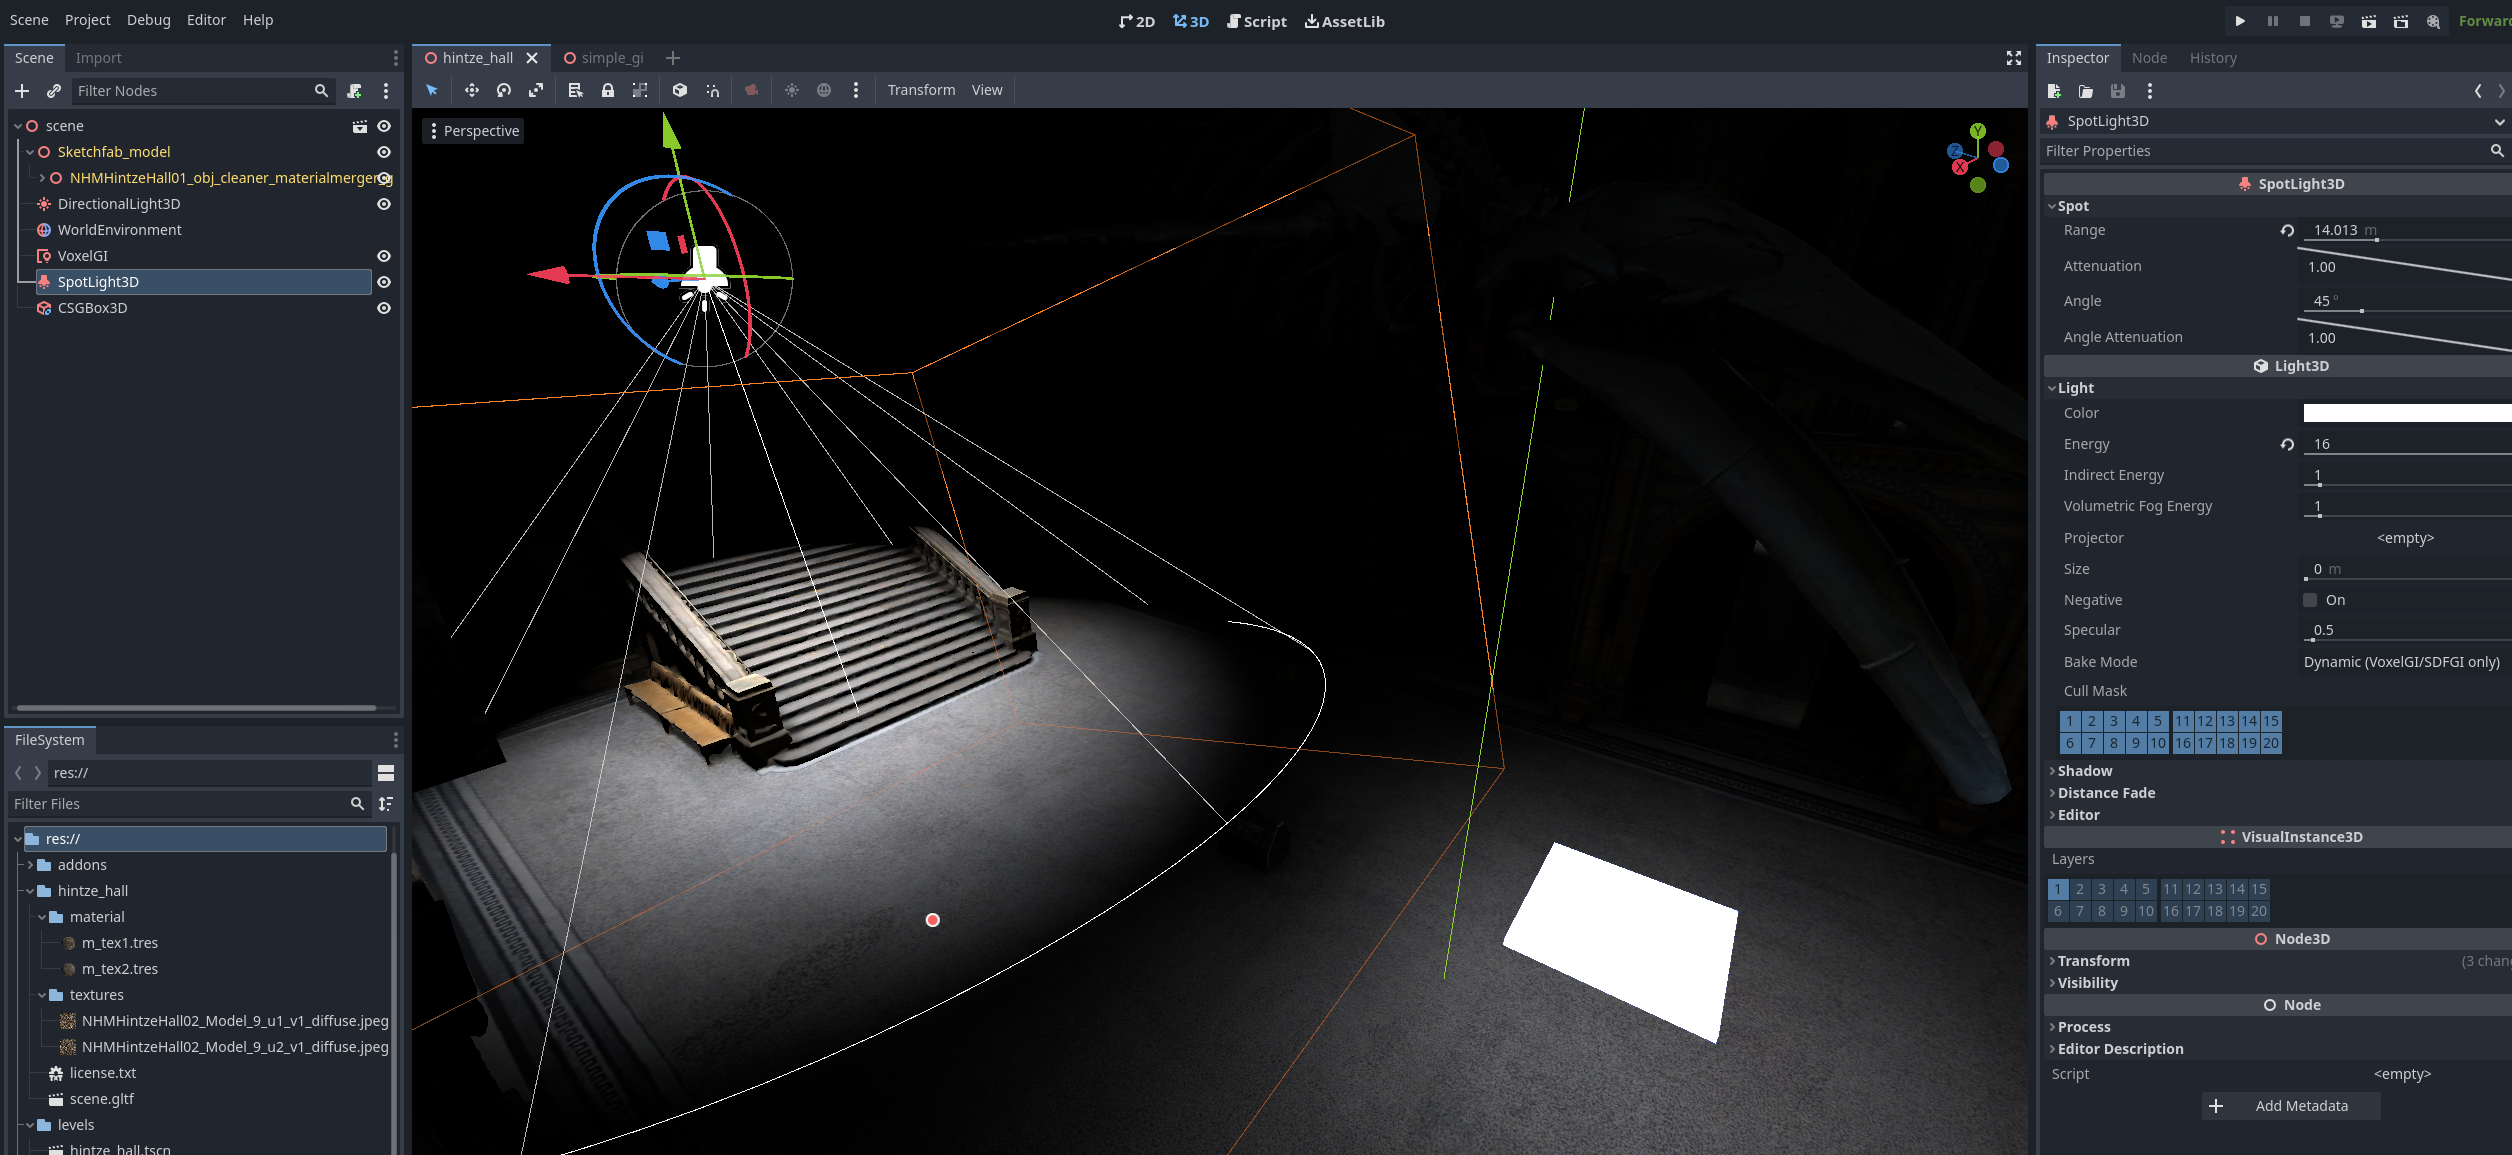
Task: Open AssetLib from the top bar
Action: 1344,21
